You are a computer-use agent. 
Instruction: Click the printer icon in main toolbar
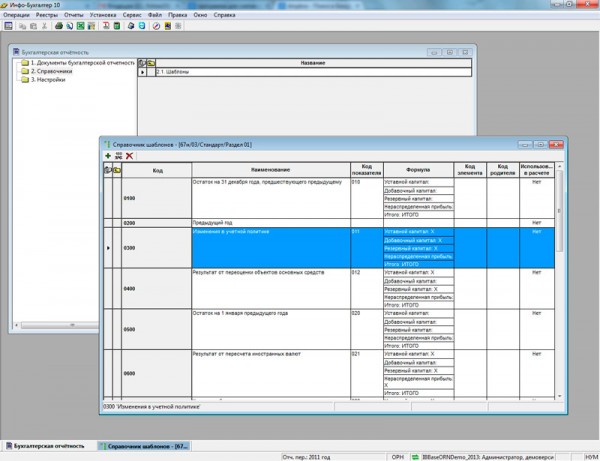[58, 25]
